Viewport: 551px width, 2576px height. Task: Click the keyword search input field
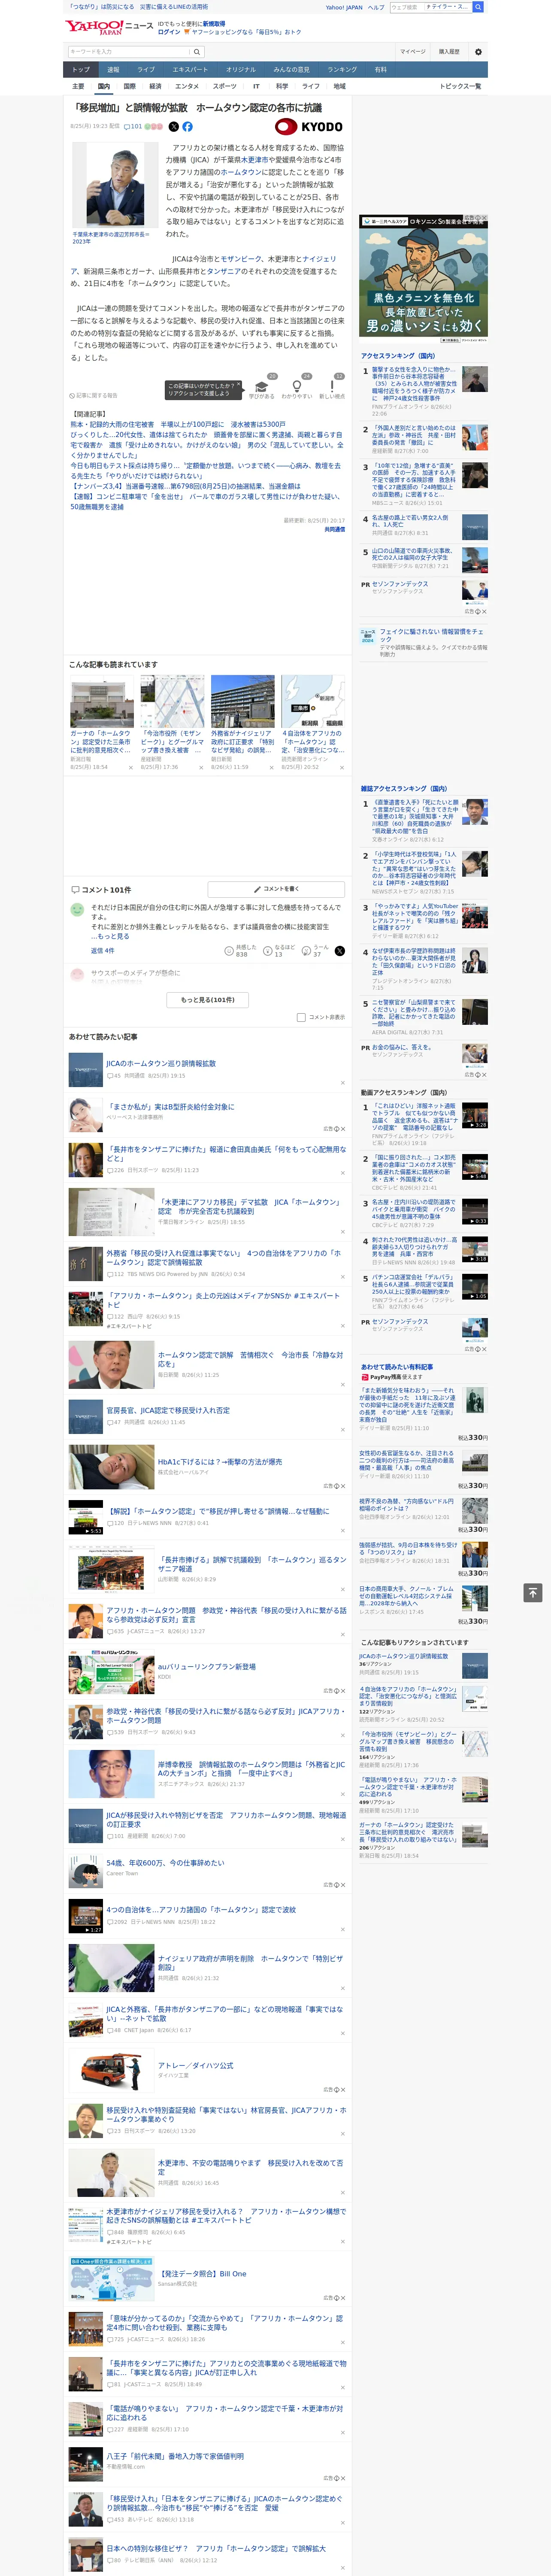(128, 51)
